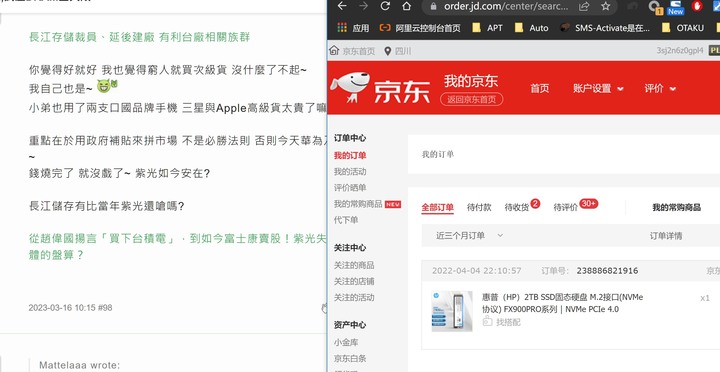
Task: Open the red stop-hand extension
Action: pyautogui.click(x=697, y=6)
